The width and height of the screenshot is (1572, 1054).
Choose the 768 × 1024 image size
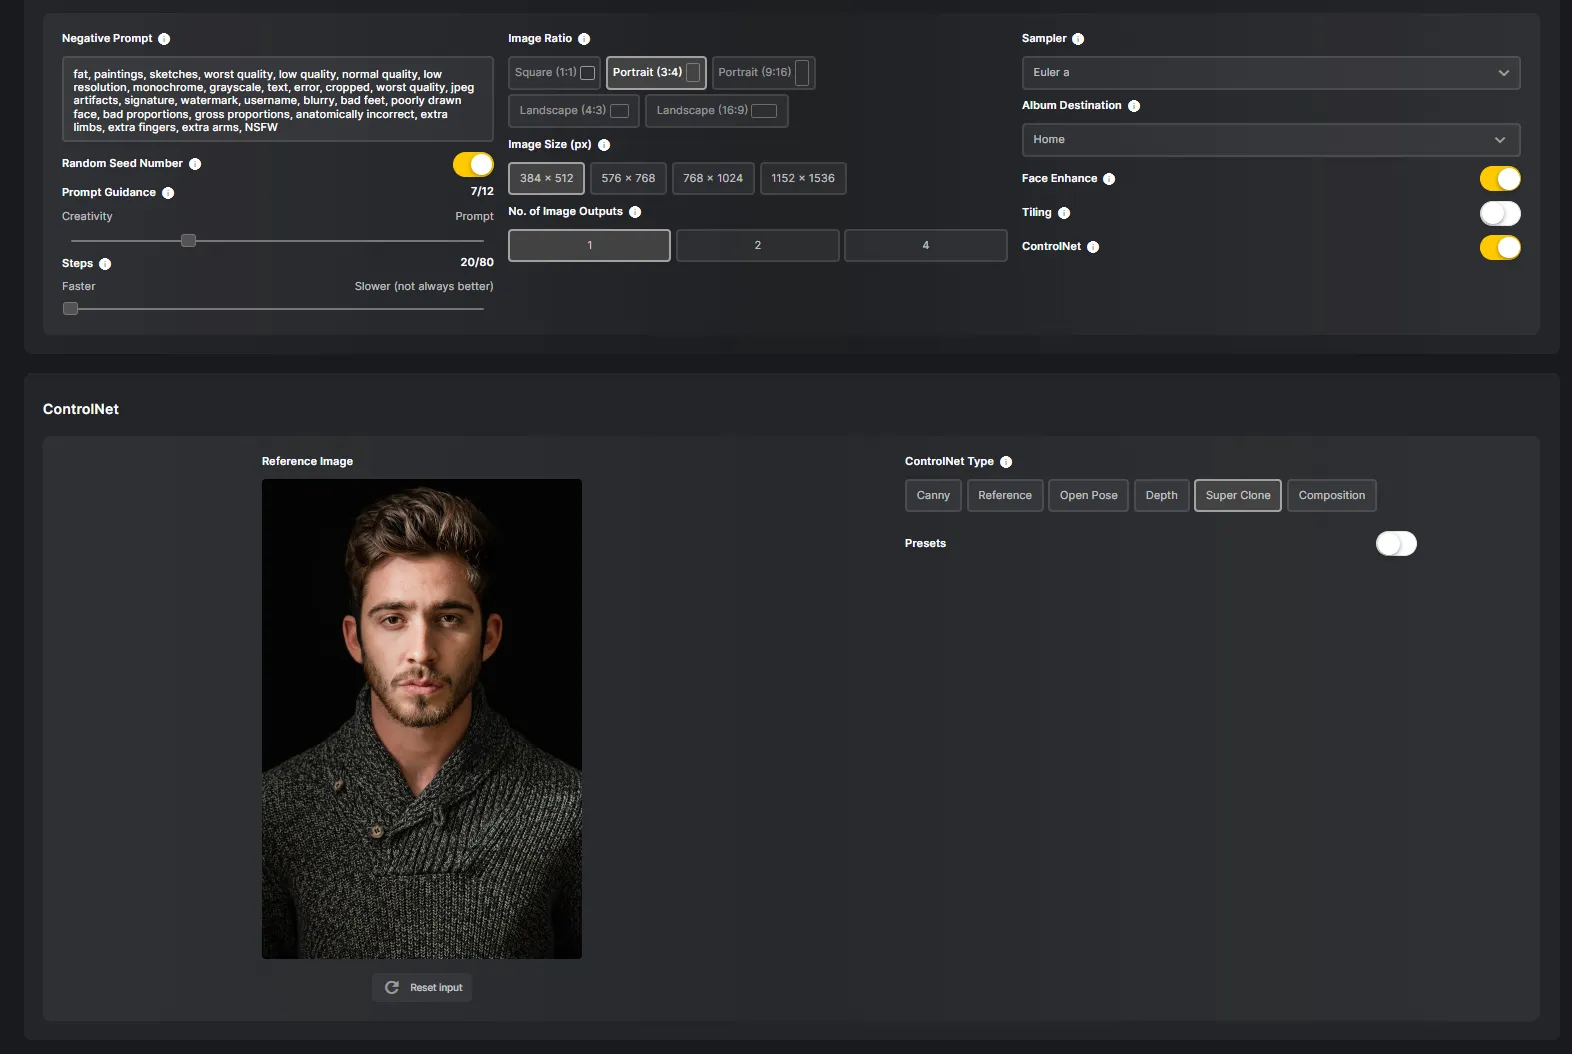pos(713,178)
